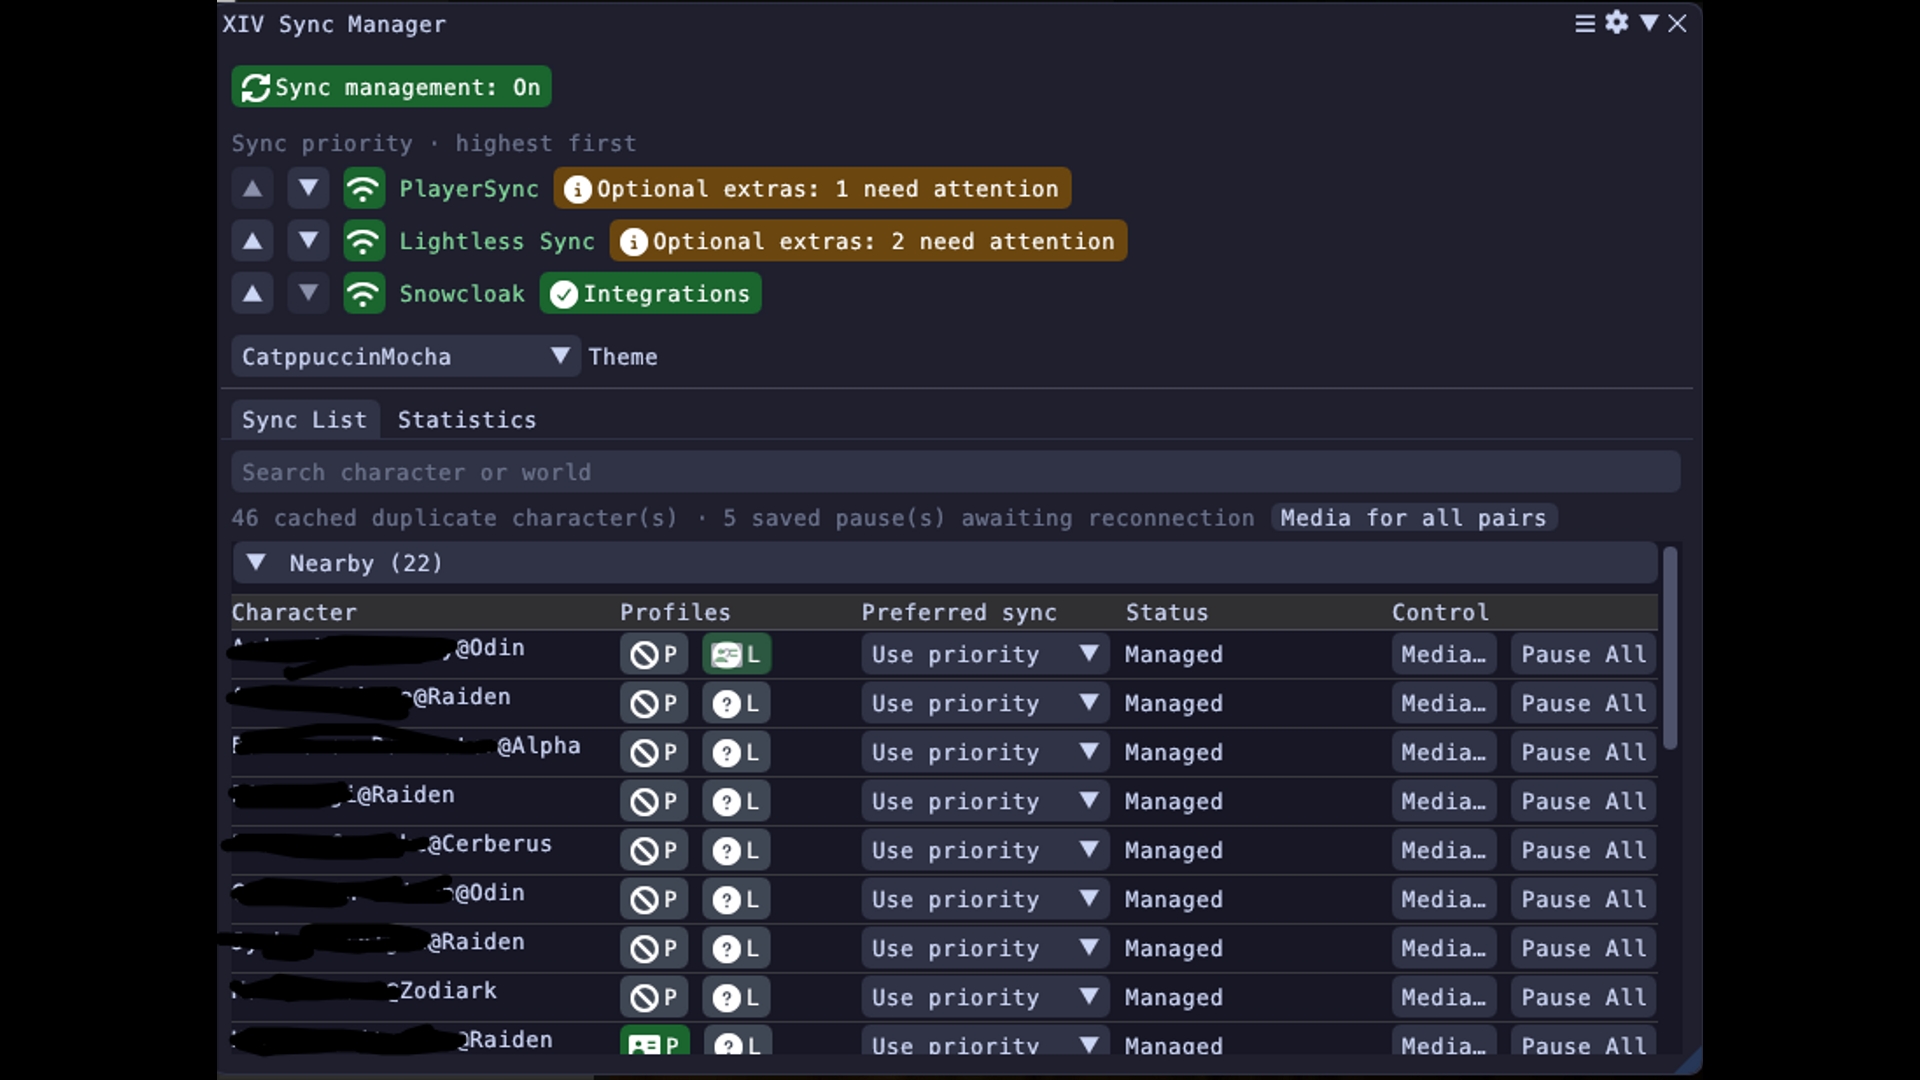Open preferred sync dropdown for @Alpha row
The width and height of the screenshot is (1920, 1080).
[985, 752]
